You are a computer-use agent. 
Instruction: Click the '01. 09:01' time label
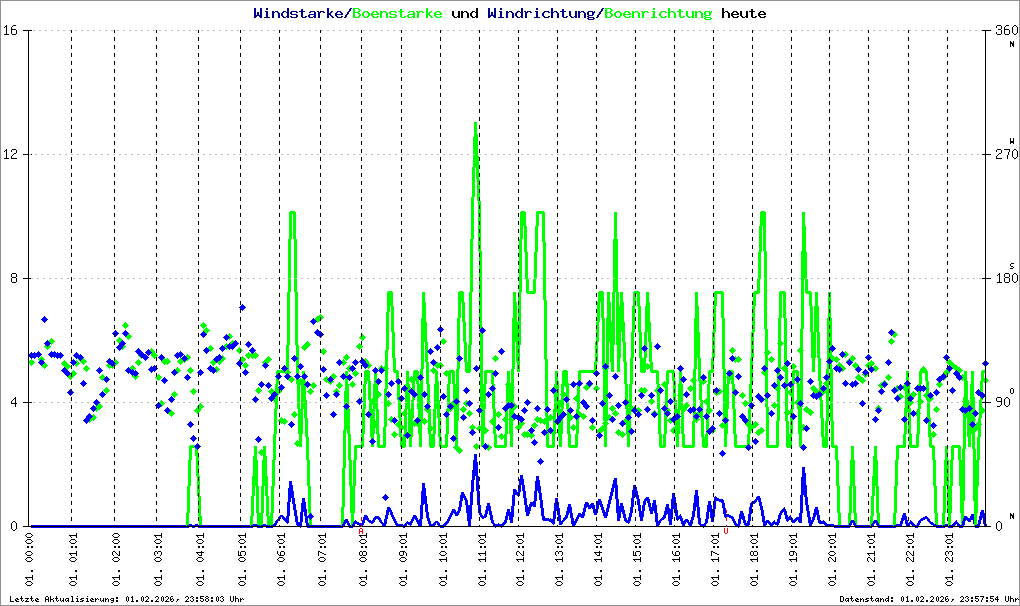[403, 560]
